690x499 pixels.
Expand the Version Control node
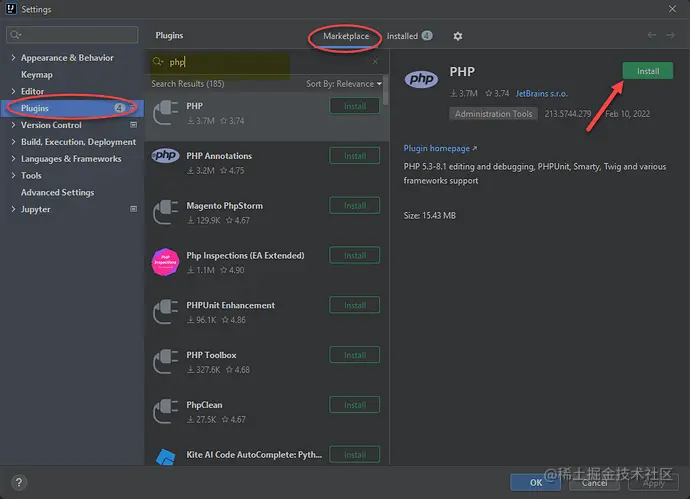click(x=13, y=125)
